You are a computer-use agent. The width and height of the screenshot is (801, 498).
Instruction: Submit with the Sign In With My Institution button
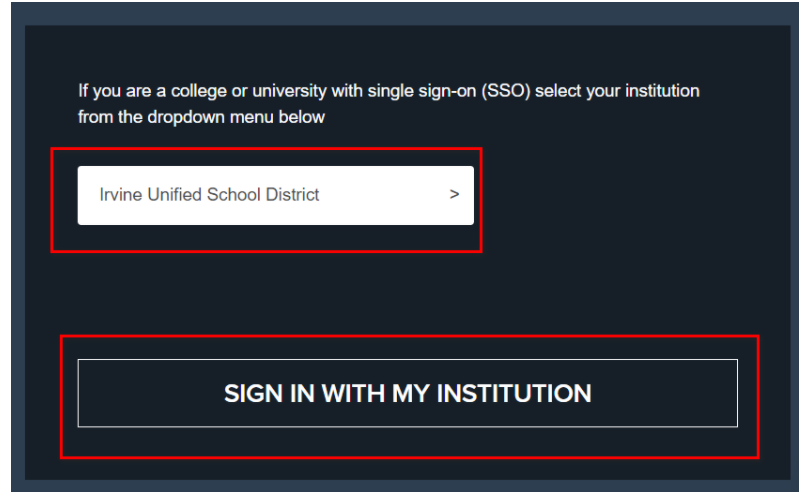coord(407,393)
